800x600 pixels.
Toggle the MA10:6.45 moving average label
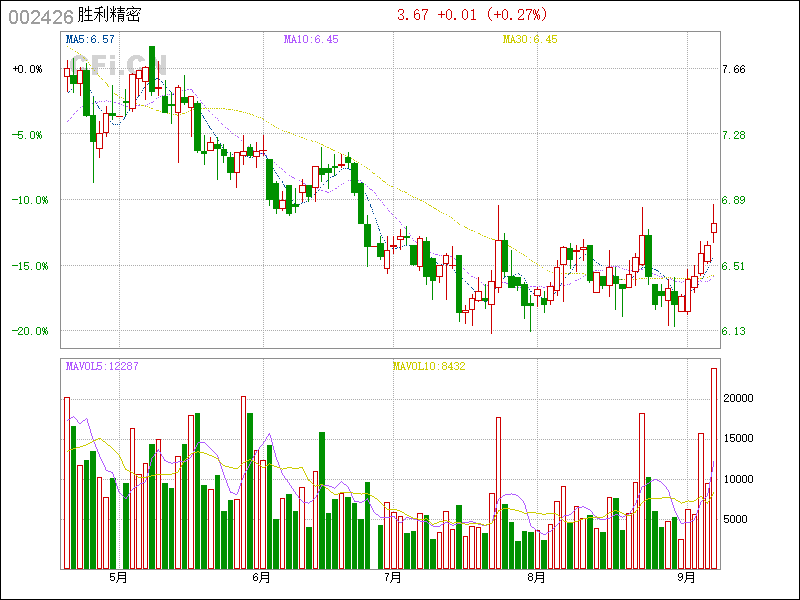(x=311, y=39)
